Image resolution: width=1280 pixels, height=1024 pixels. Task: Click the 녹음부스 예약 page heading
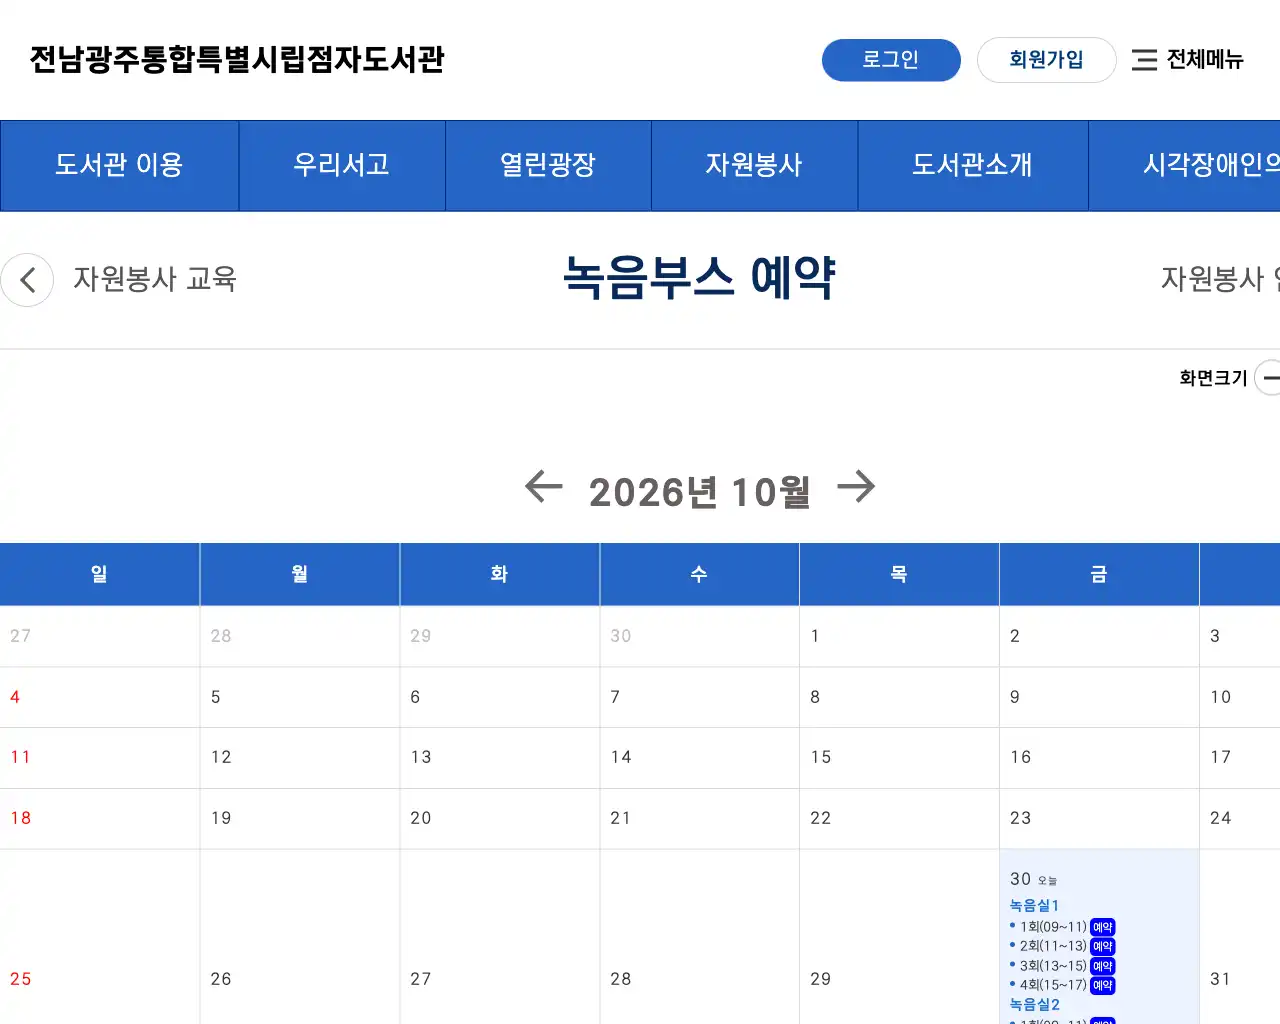point(699,277)
